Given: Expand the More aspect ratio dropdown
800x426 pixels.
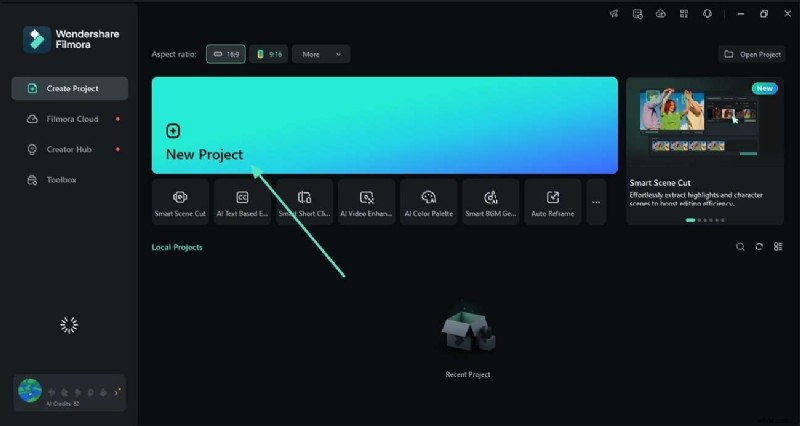Looking at the screenshot, I should pyautogui.click(x=321, y=54).
